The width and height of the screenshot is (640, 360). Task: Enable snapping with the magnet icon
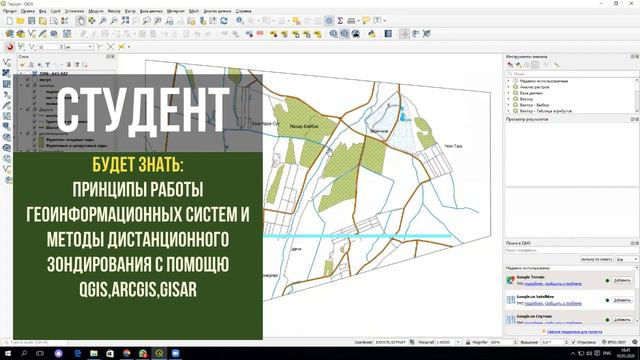pos(10,47)
